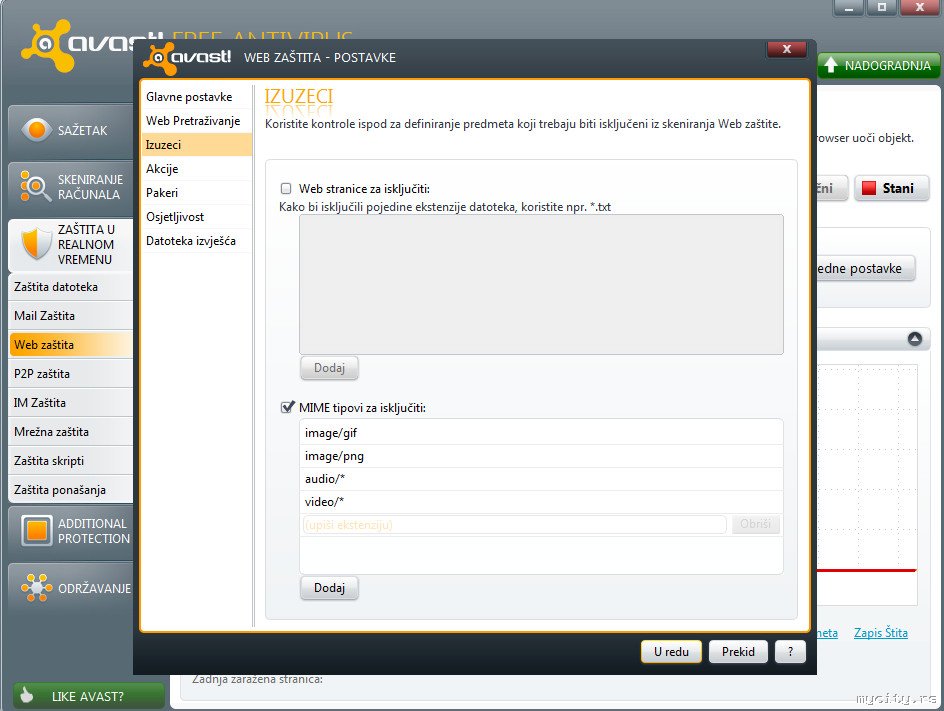Open Zaštita datoteka in main sidebar

71,287
